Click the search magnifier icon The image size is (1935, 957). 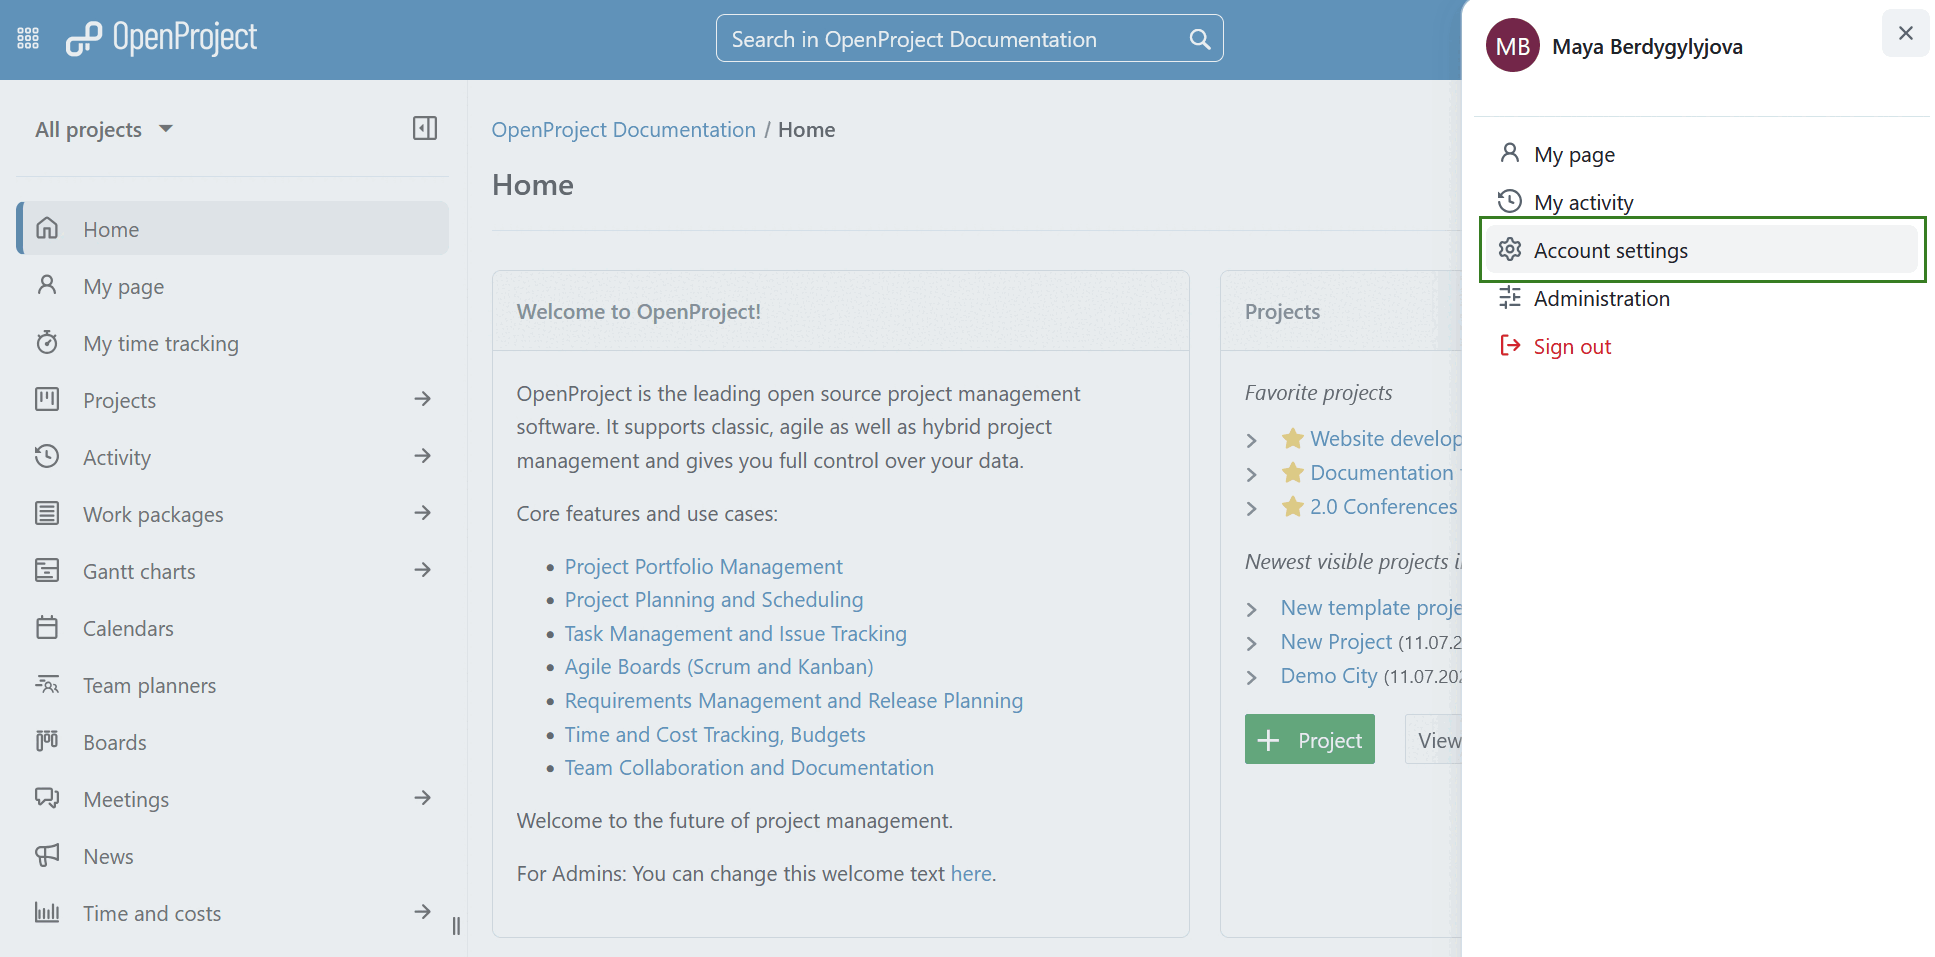tap(1199, 39)
